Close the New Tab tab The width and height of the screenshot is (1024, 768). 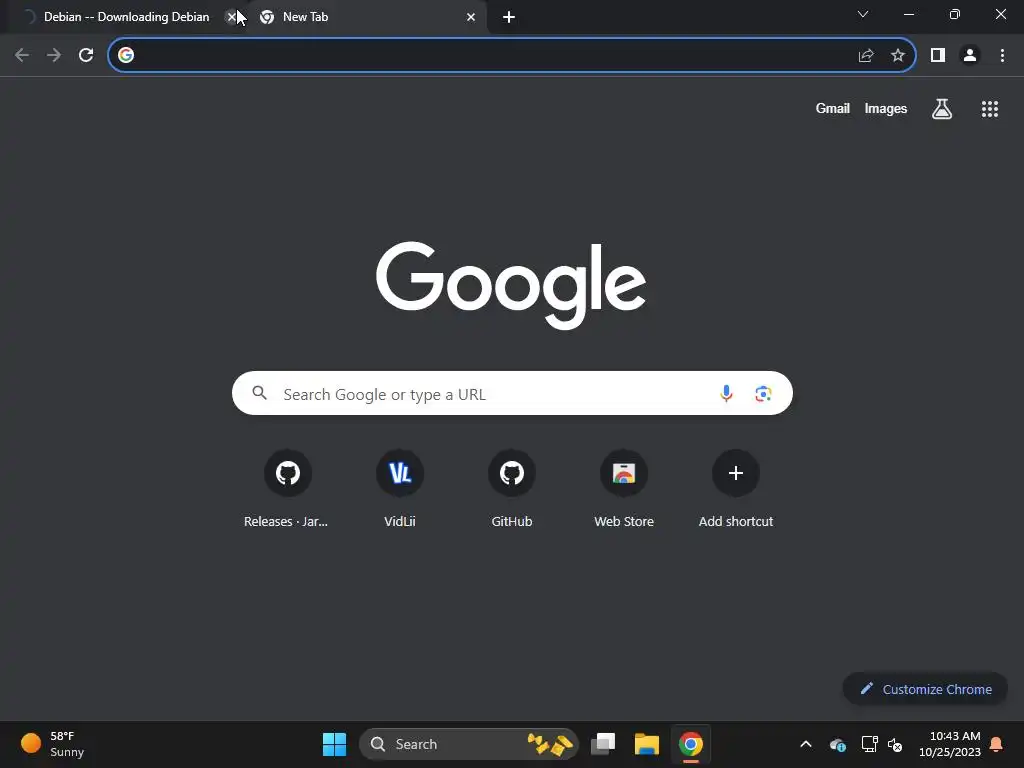pyautogui.click(x=471, y=17)
